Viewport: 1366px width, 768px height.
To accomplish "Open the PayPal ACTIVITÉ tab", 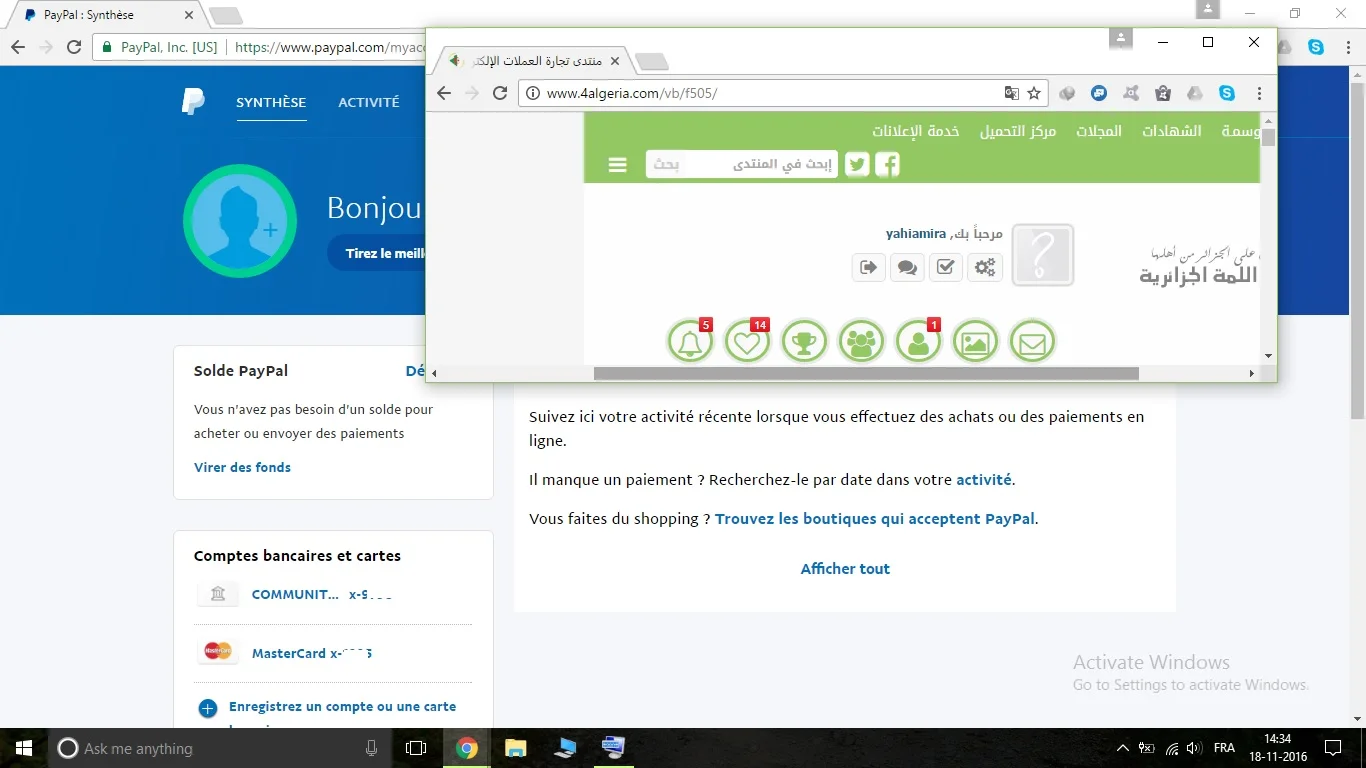I will [368, 102].
